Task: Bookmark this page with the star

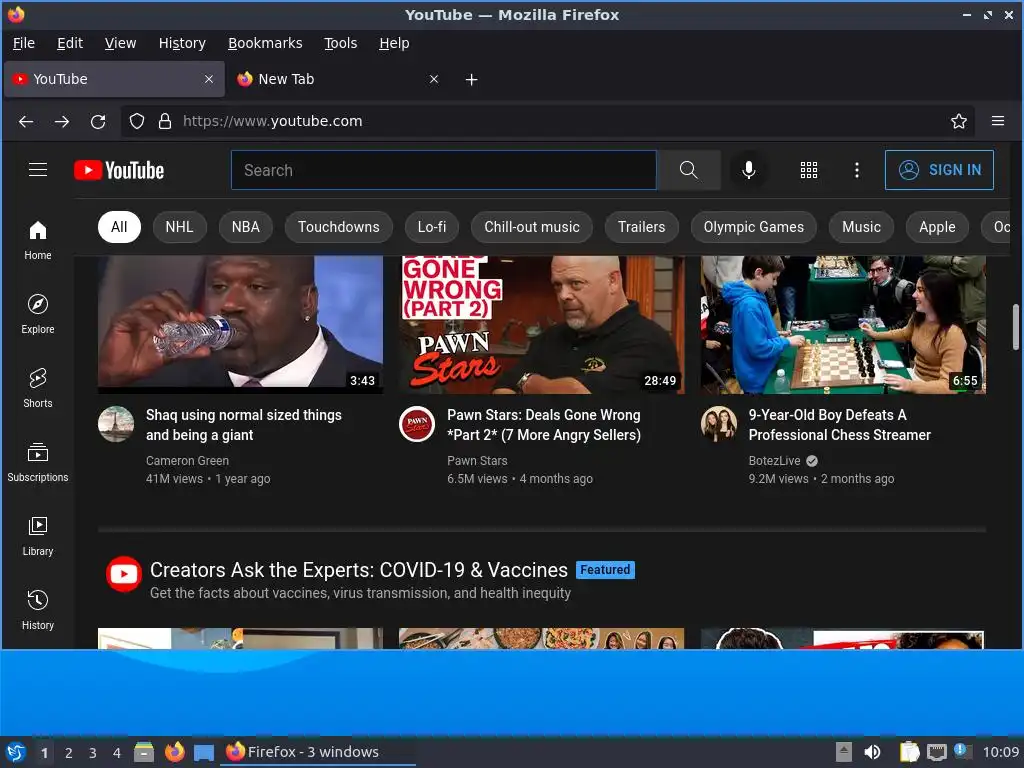Action: tap(959, 121)
